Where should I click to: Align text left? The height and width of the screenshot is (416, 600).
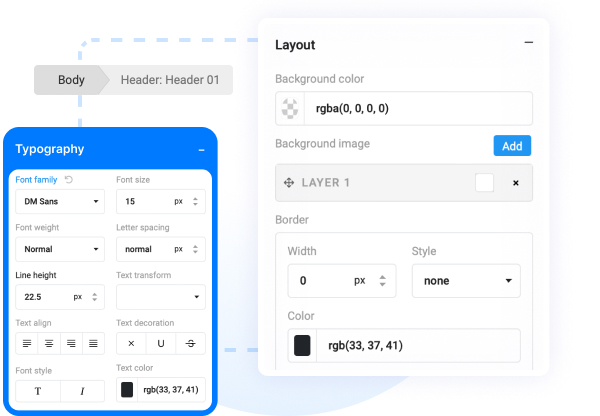click(x=27, y=343)
